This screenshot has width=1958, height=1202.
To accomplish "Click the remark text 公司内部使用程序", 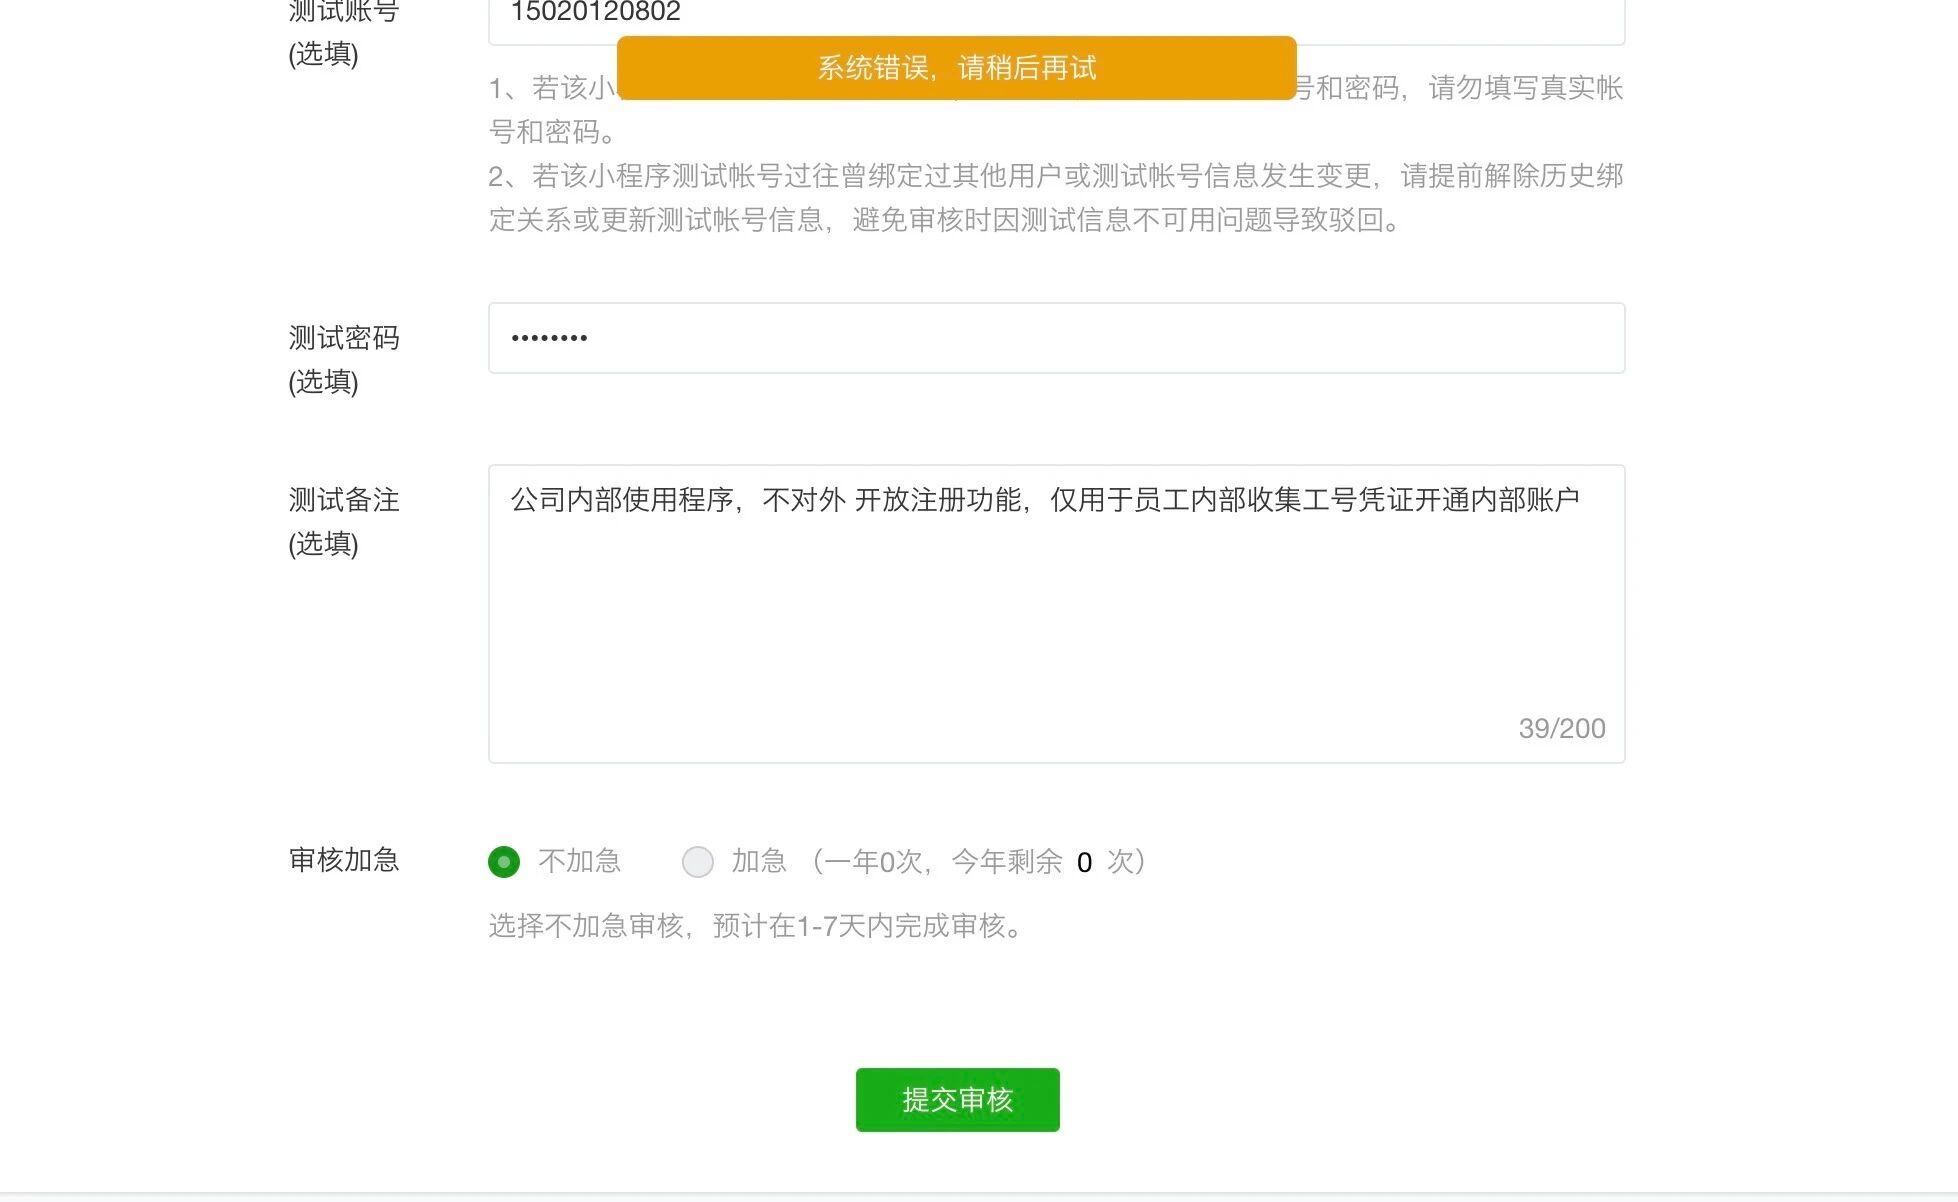I will click(622, 500).
